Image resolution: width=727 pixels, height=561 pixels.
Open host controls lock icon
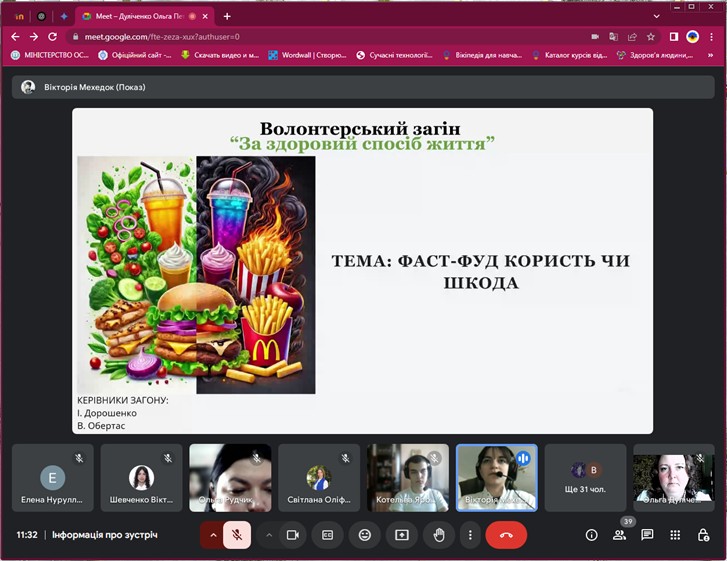tap(704, 535)
